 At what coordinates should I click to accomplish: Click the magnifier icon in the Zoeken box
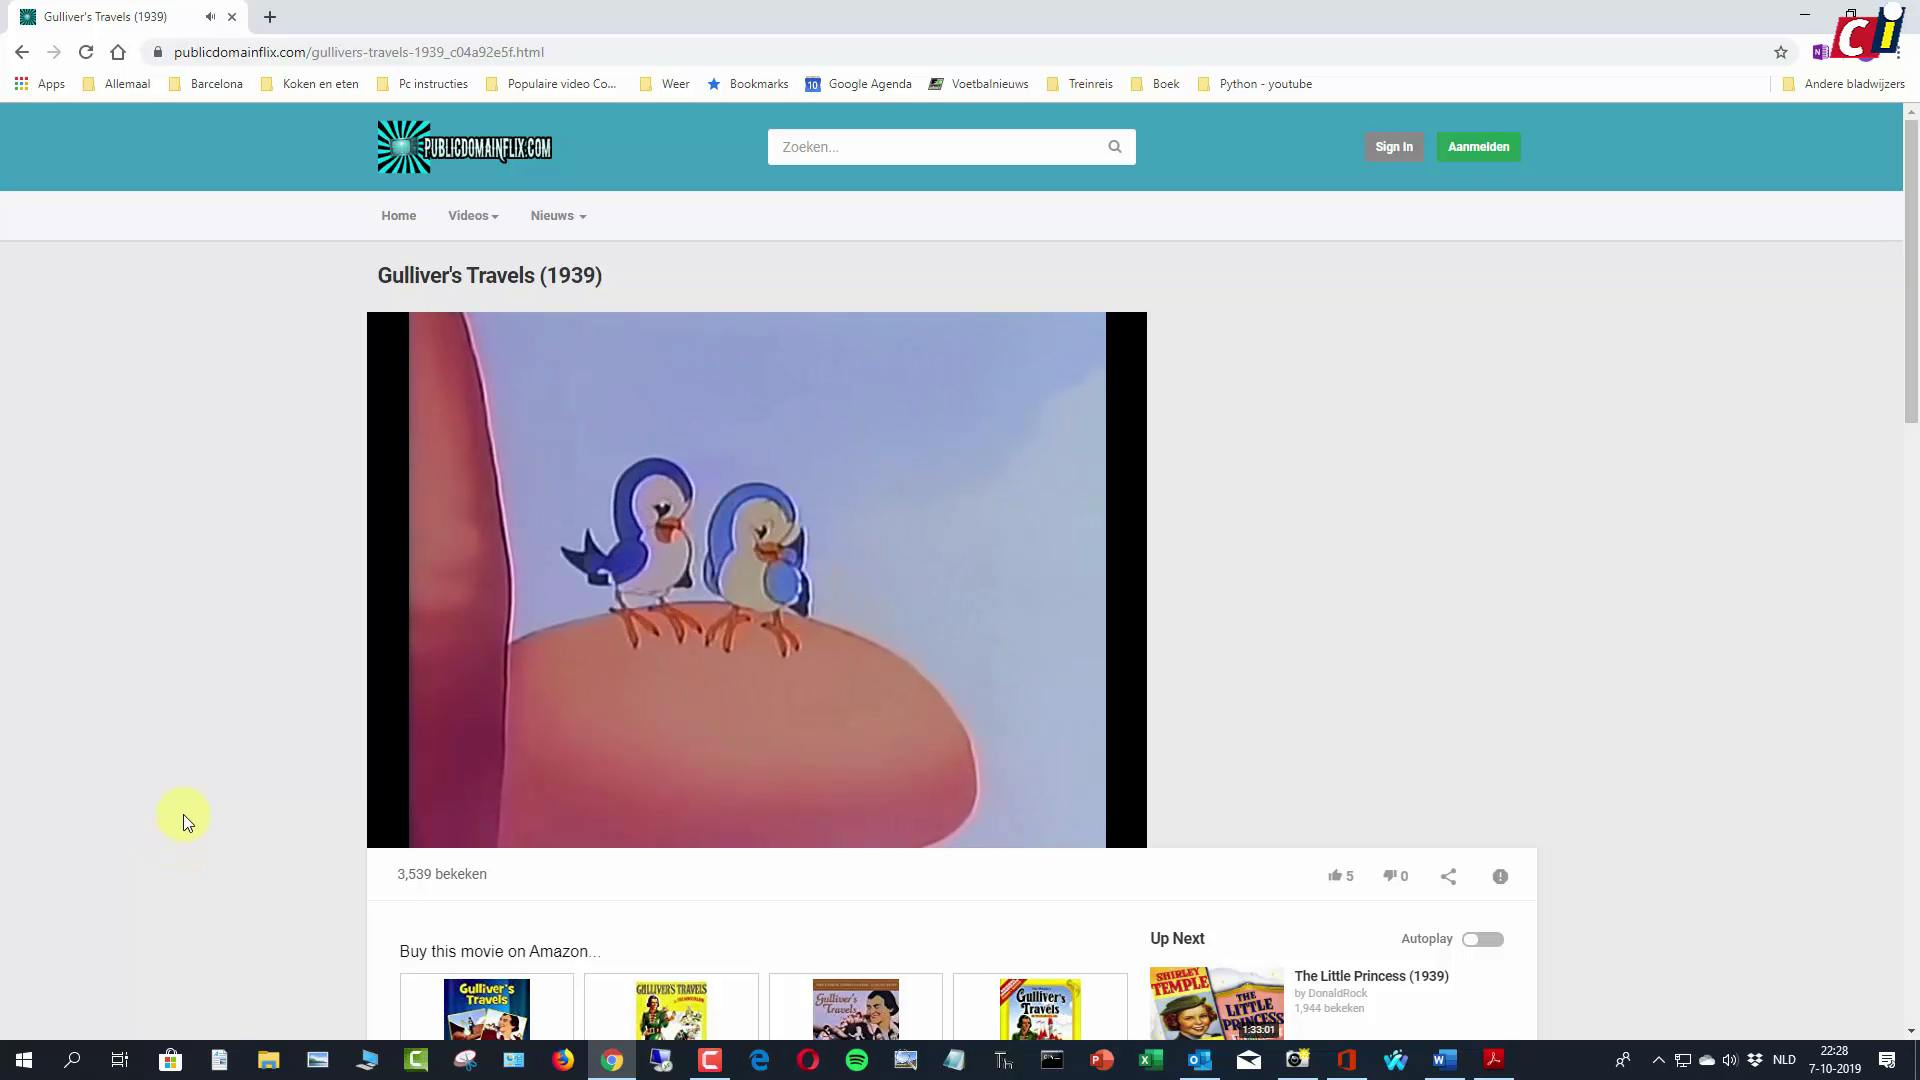pyautogui.click(x=1115, y=147)
